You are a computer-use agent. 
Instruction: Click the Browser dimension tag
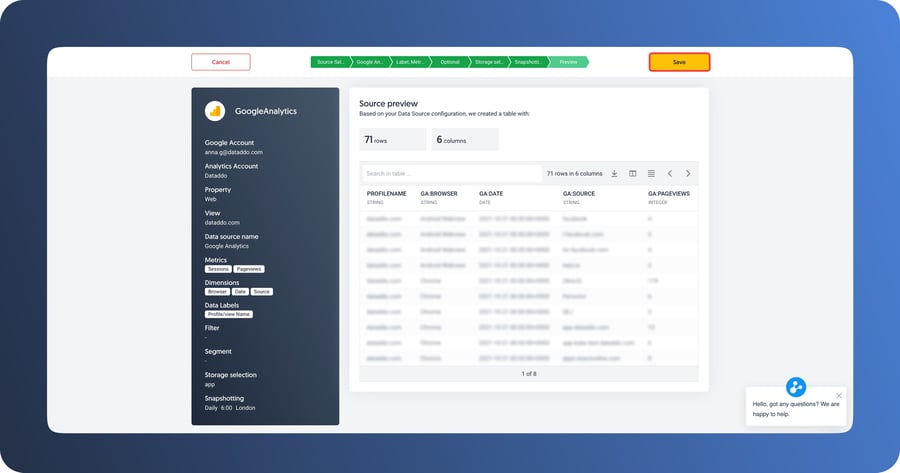coord(218,292)
